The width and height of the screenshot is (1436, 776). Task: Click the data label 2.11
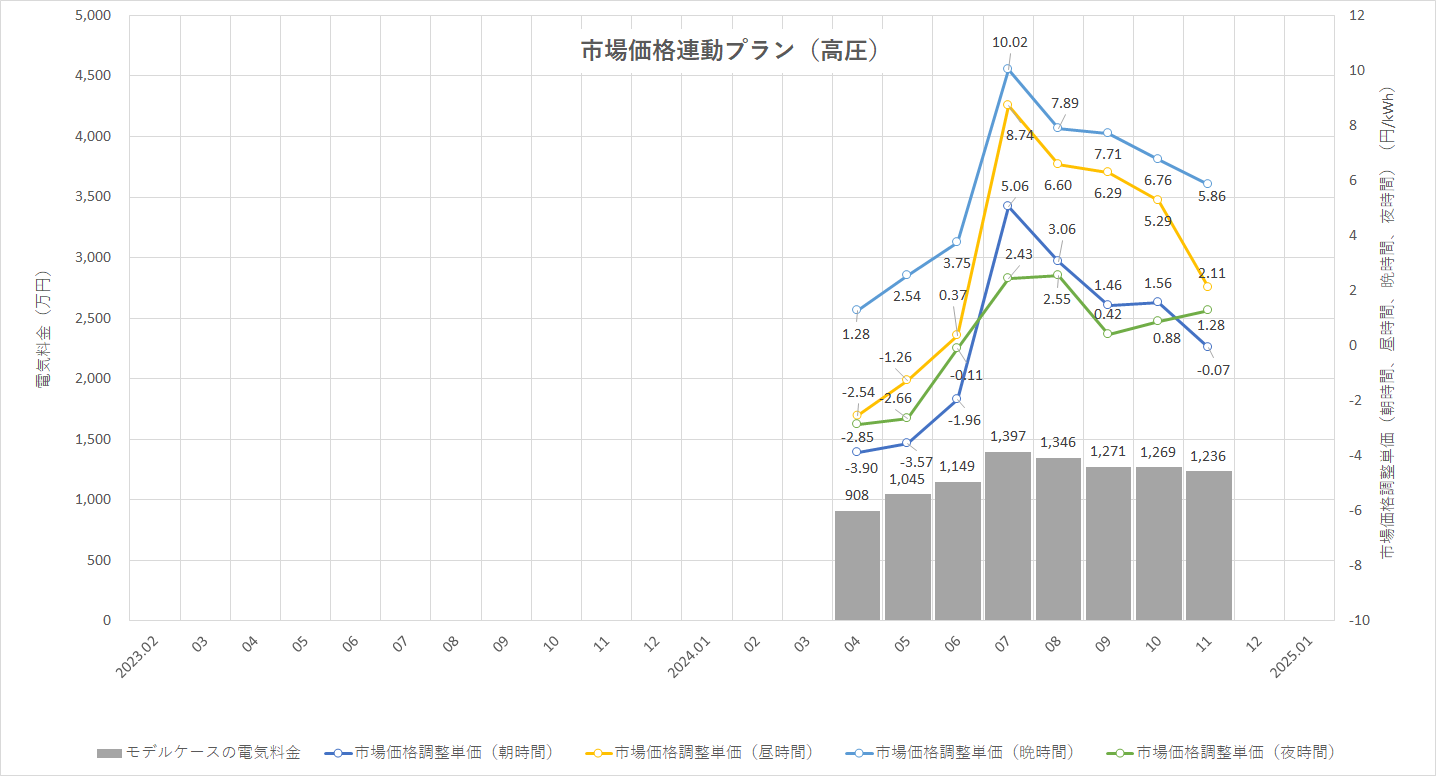pyautogui.click(x=1211, y=273)
